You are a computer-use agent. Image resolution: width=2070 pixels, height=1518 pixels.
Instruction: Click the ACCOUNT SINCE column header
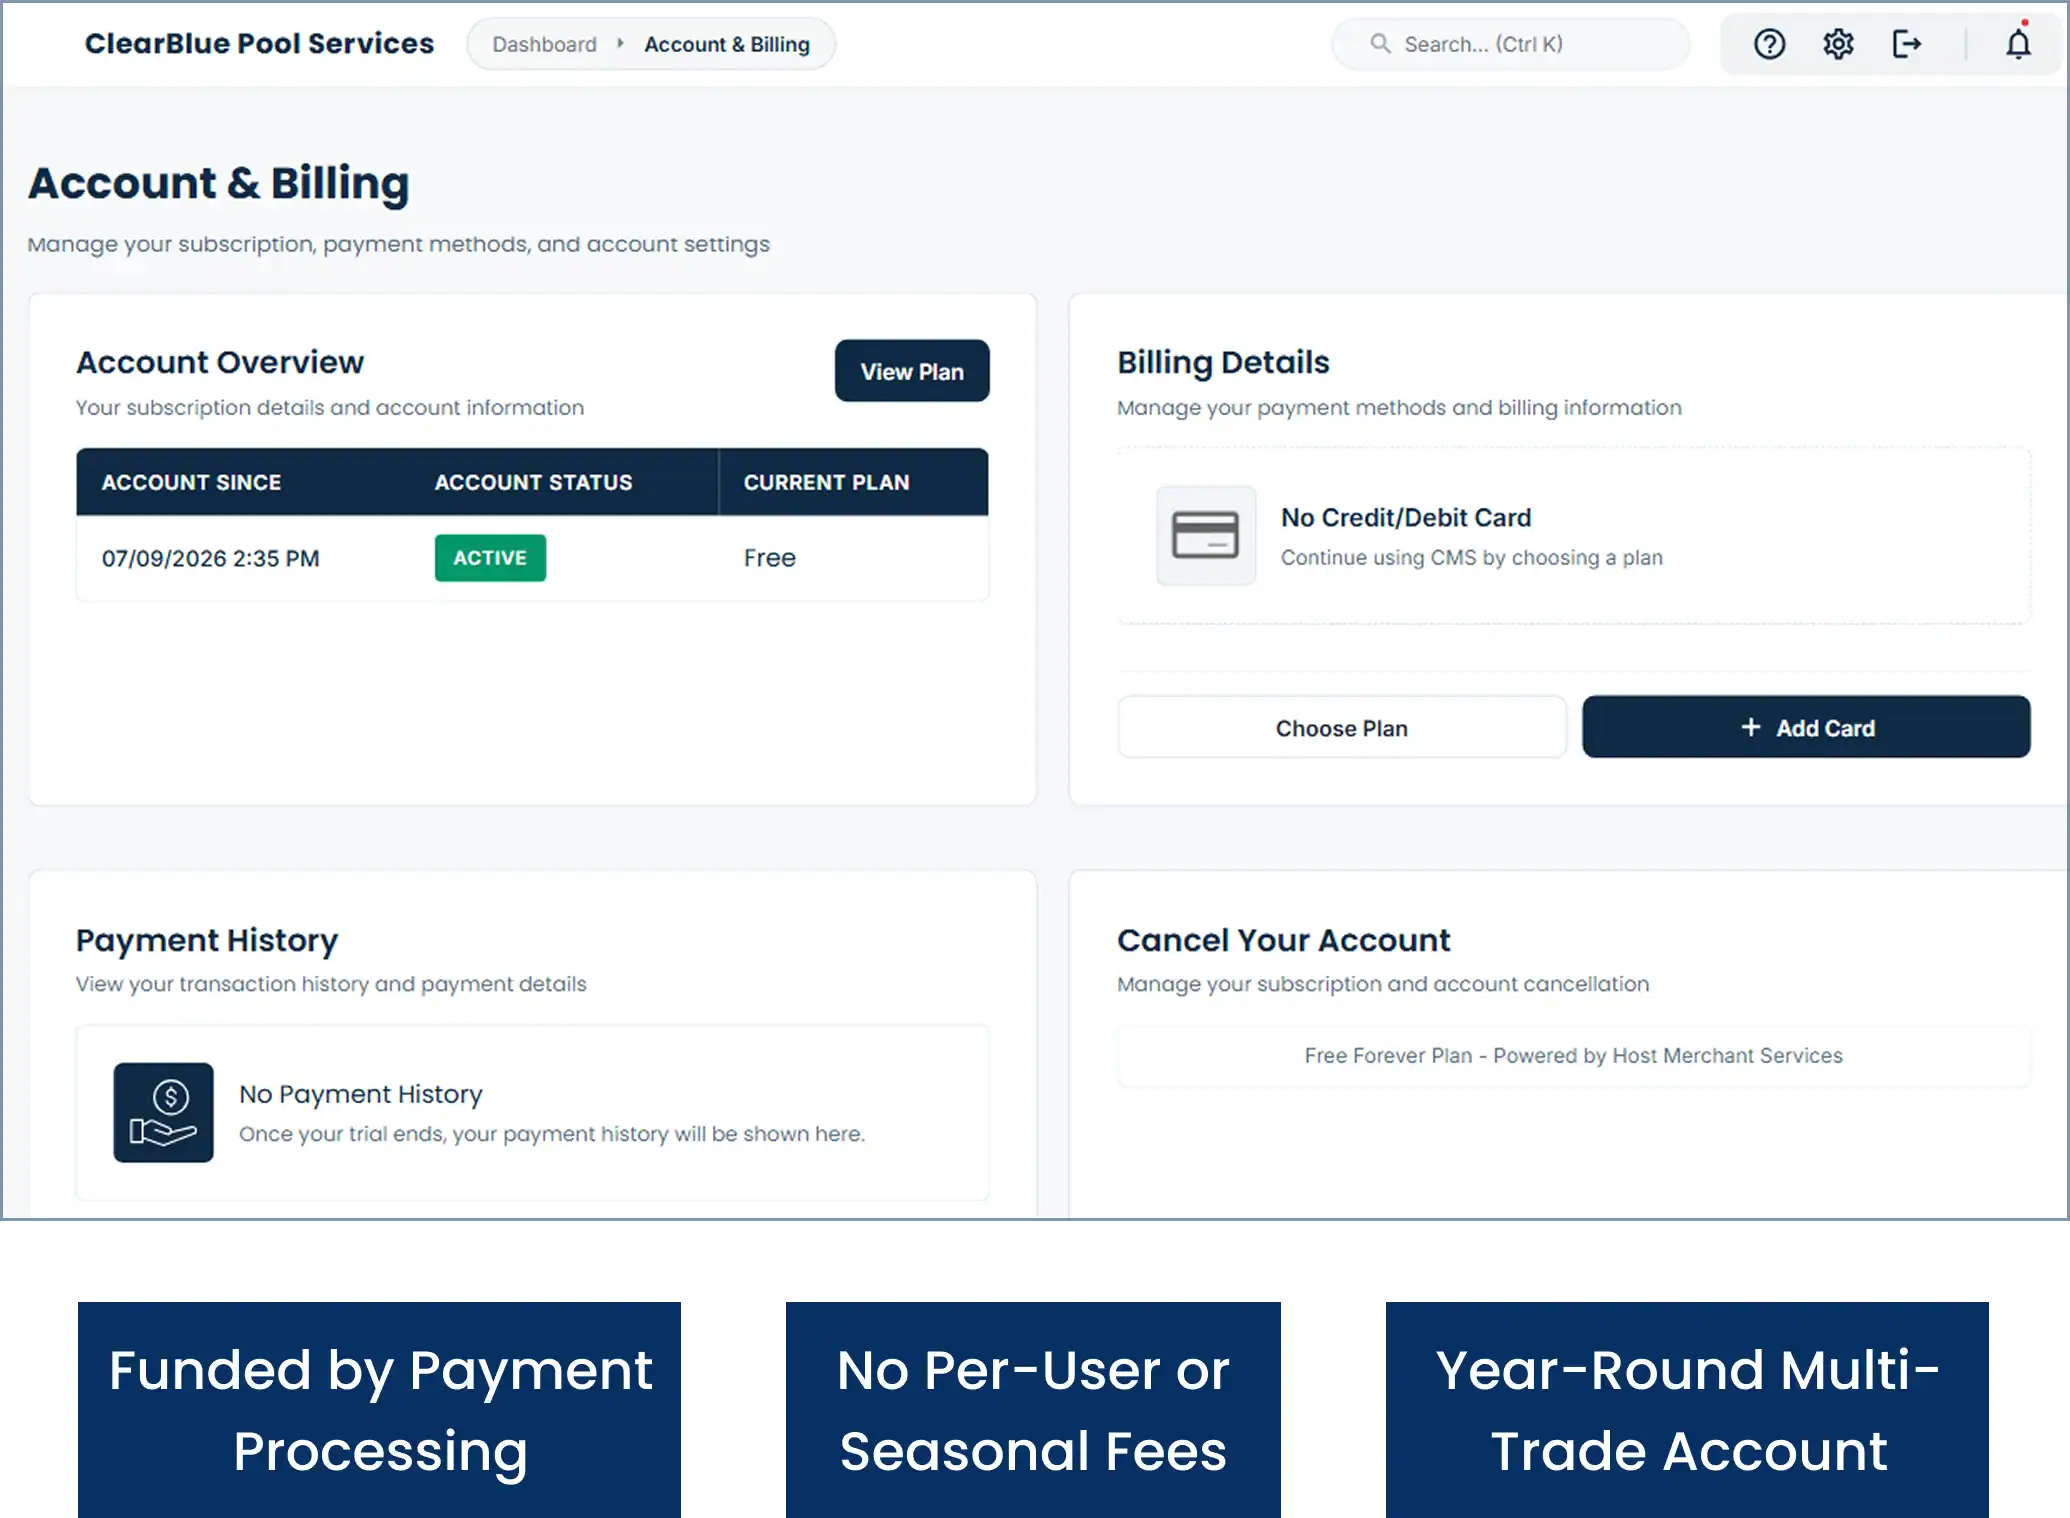pos(191,482)
